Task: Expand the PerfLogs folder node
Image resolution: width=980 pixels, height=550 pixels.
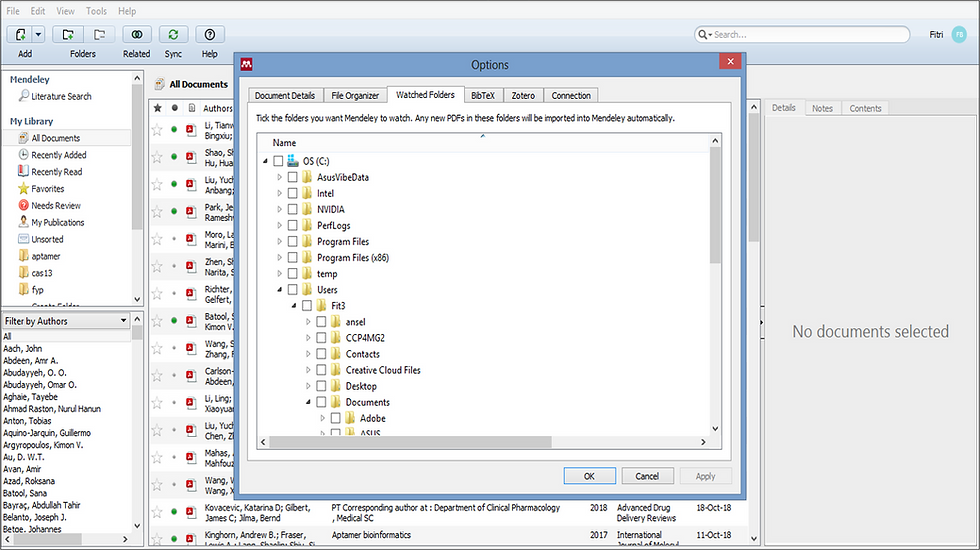Action: pyautogui.click(x=279, y=226)
